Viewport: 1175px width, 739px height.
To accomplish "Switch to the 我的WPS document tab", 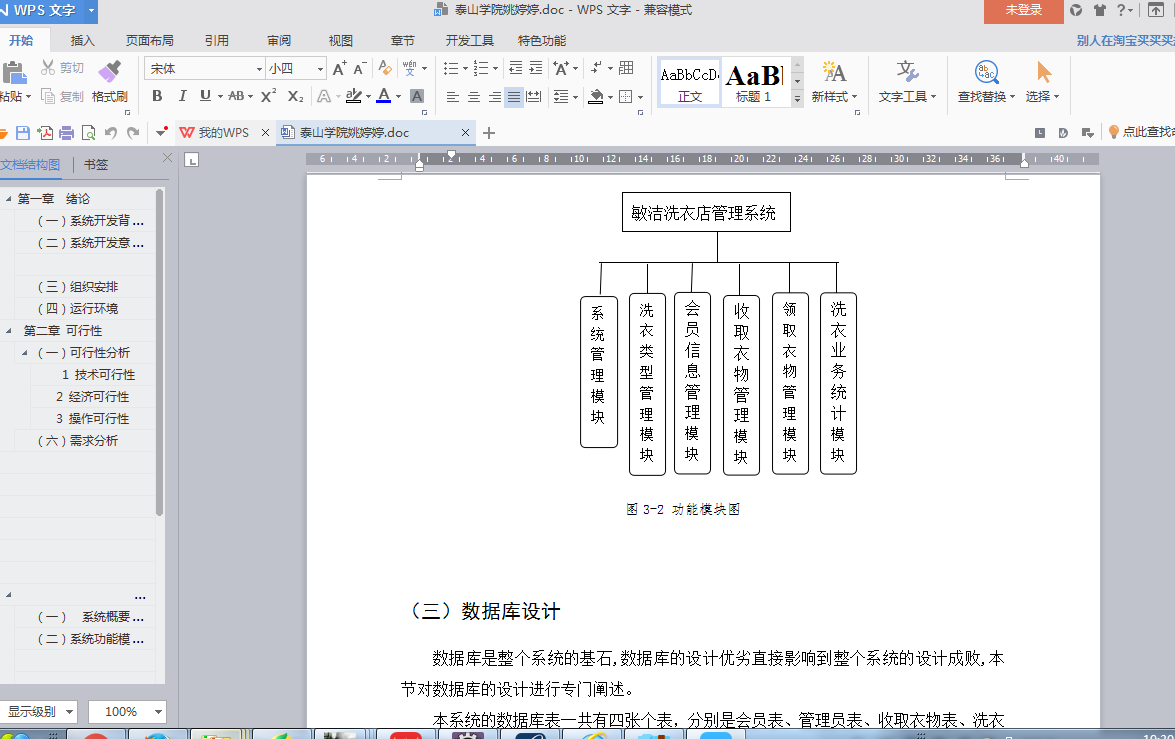I will click(223, 133).
